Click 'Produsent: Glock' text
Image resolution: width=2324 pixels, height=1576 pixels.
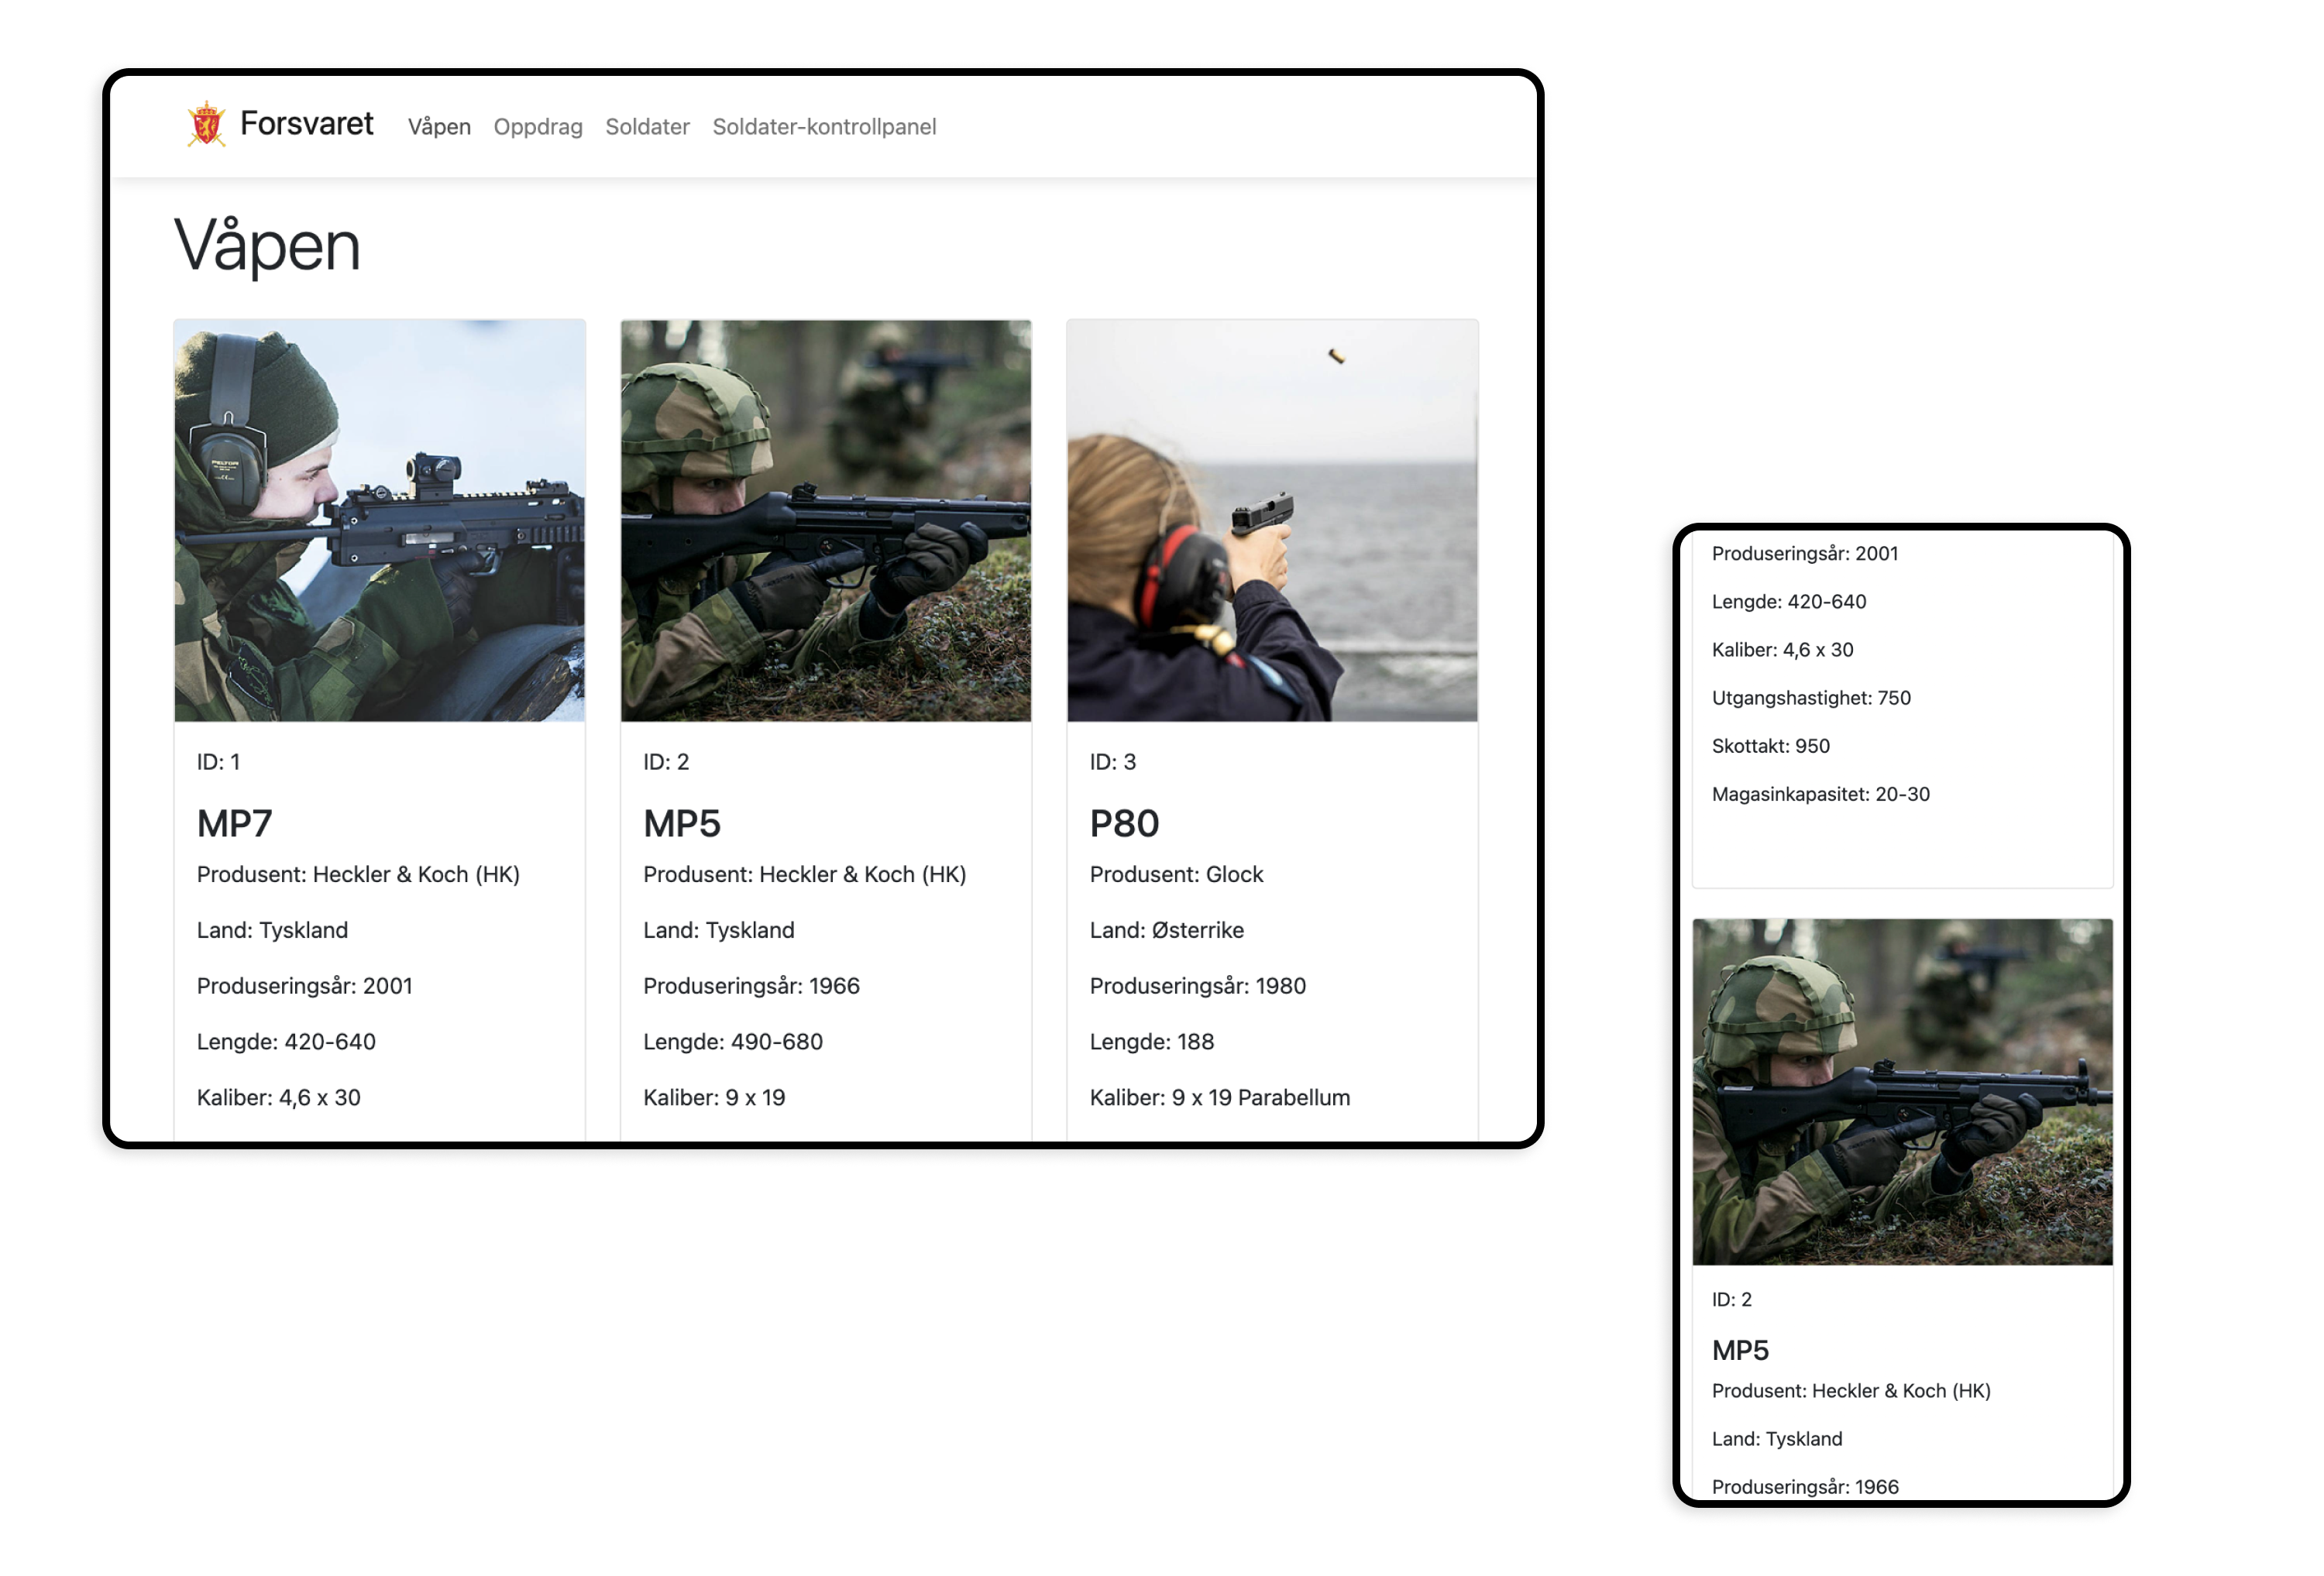[1176, 874]
